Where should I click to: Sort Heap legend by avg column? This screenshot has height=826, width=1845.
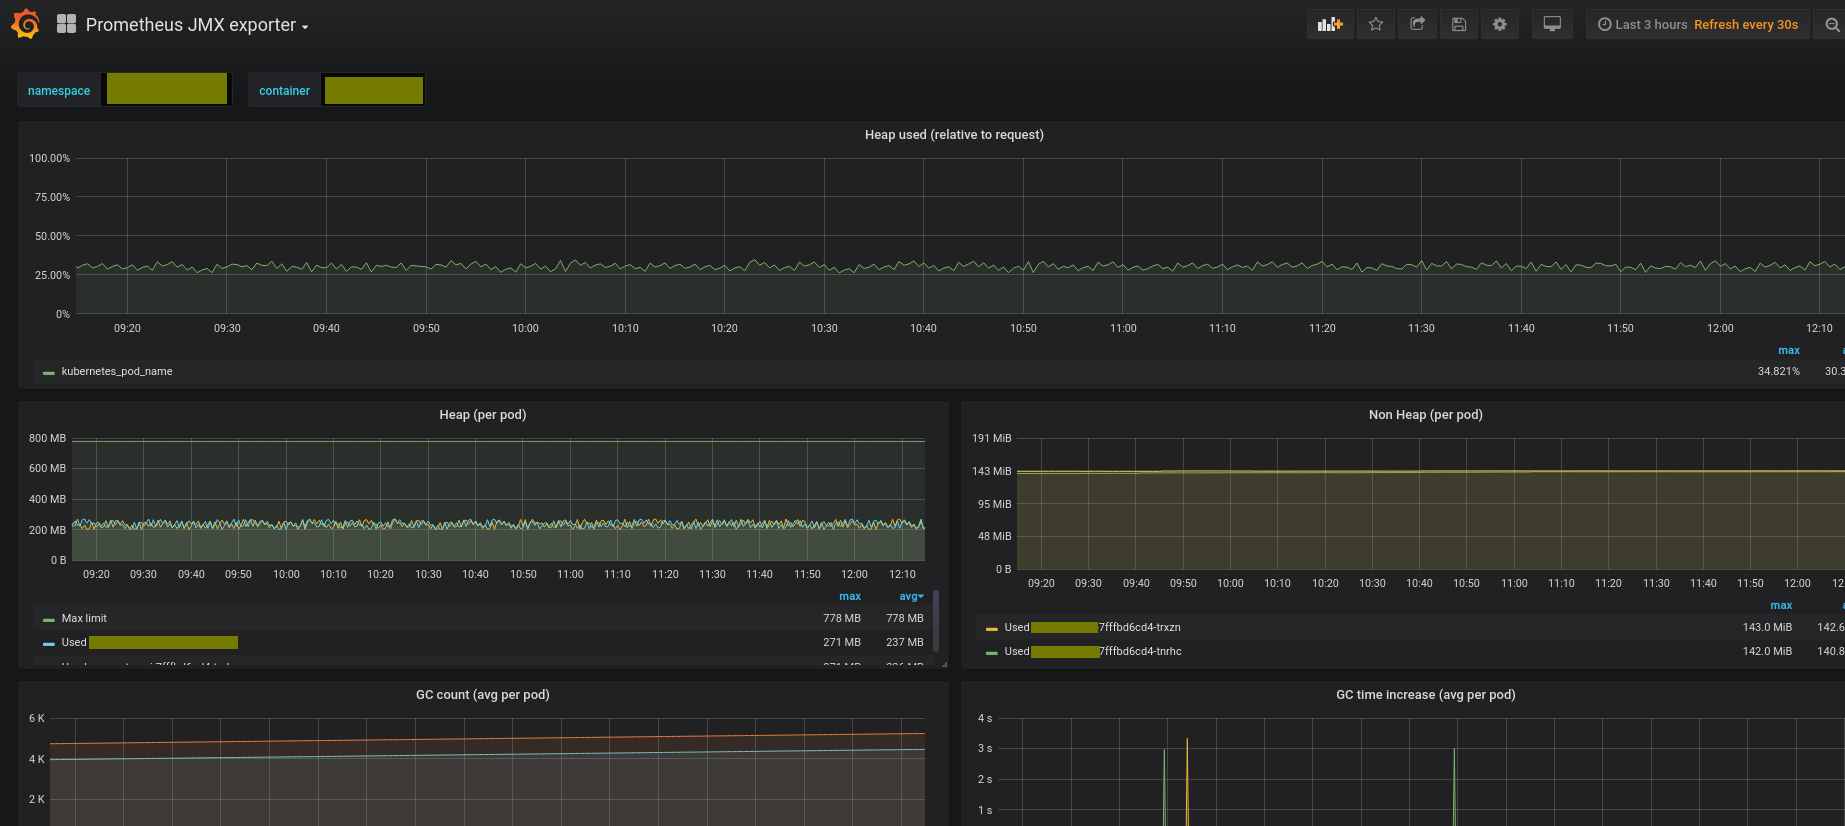(x=910, y=596)
